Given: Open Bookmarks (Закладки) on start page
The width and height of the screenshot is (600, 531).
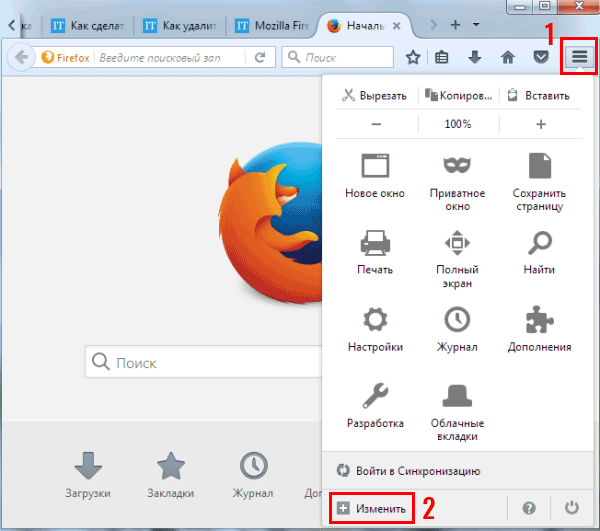Looking at the screenshot, I should [x=171, y=475].
